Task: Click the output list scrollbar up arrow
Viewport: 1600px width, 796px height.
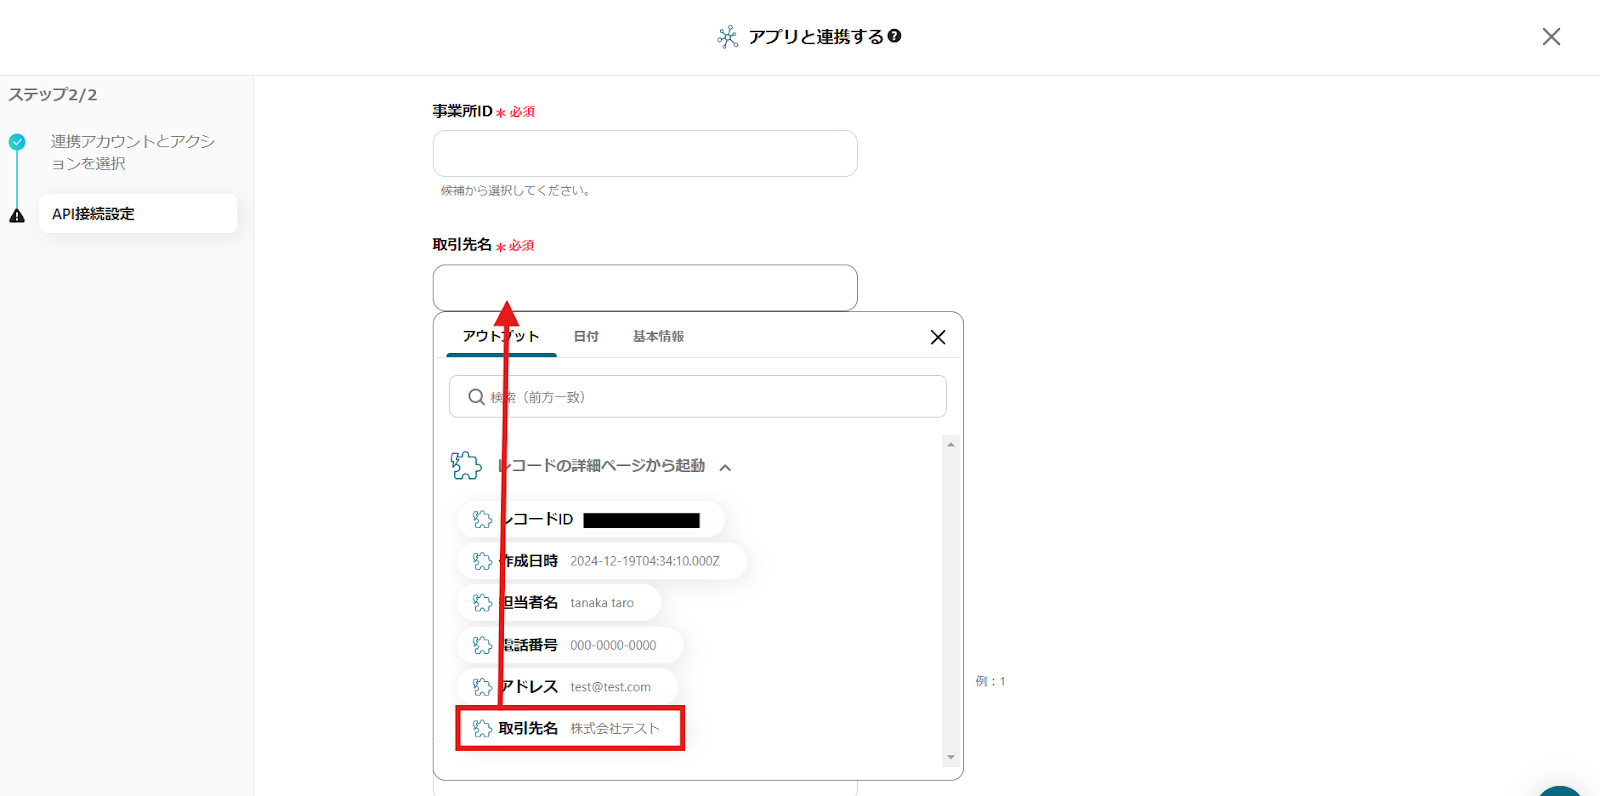Action: 951,444
